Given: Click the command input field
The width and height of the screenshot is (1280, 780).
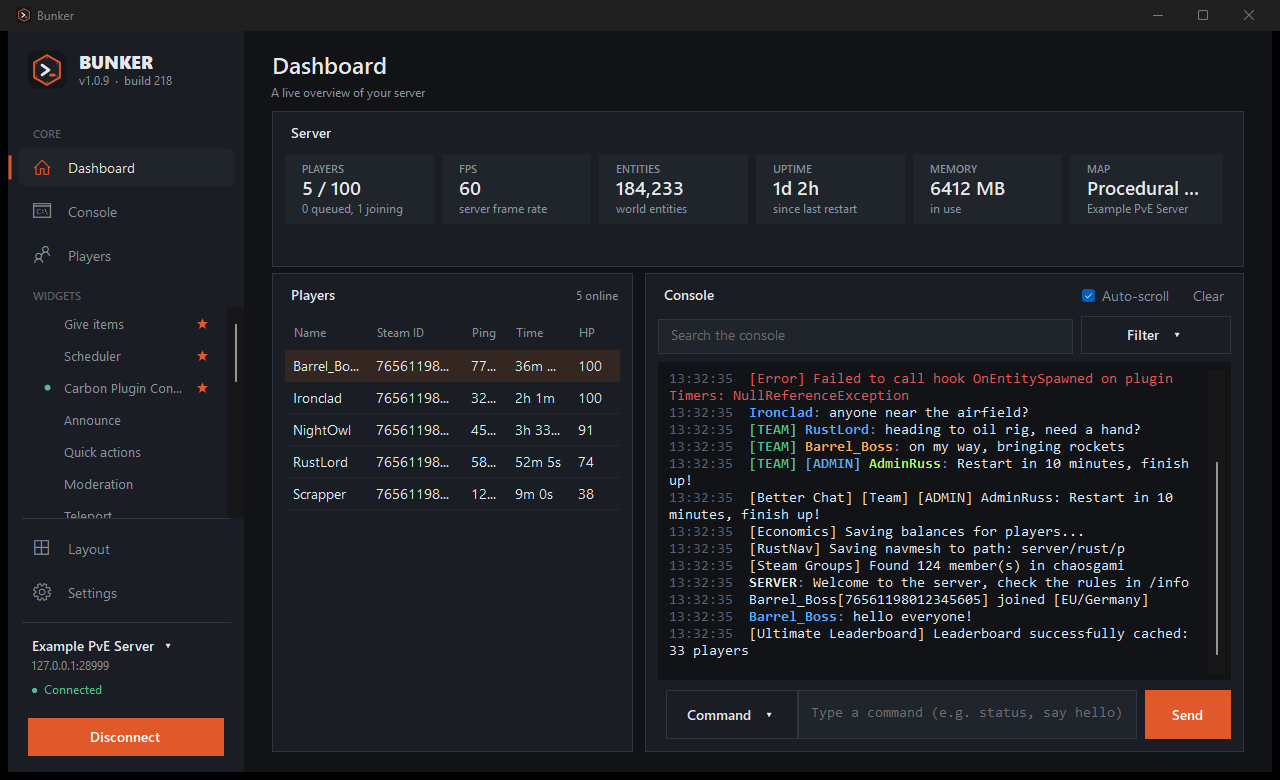Looking at the screenshot, I should click(967, 715).
